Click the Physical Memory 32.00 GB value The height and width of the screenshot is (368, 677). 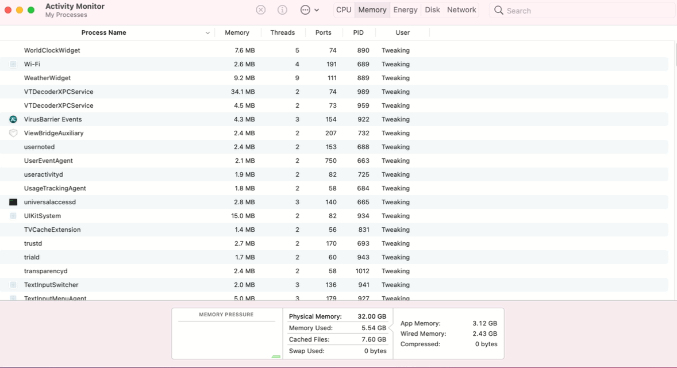point(372,316)
